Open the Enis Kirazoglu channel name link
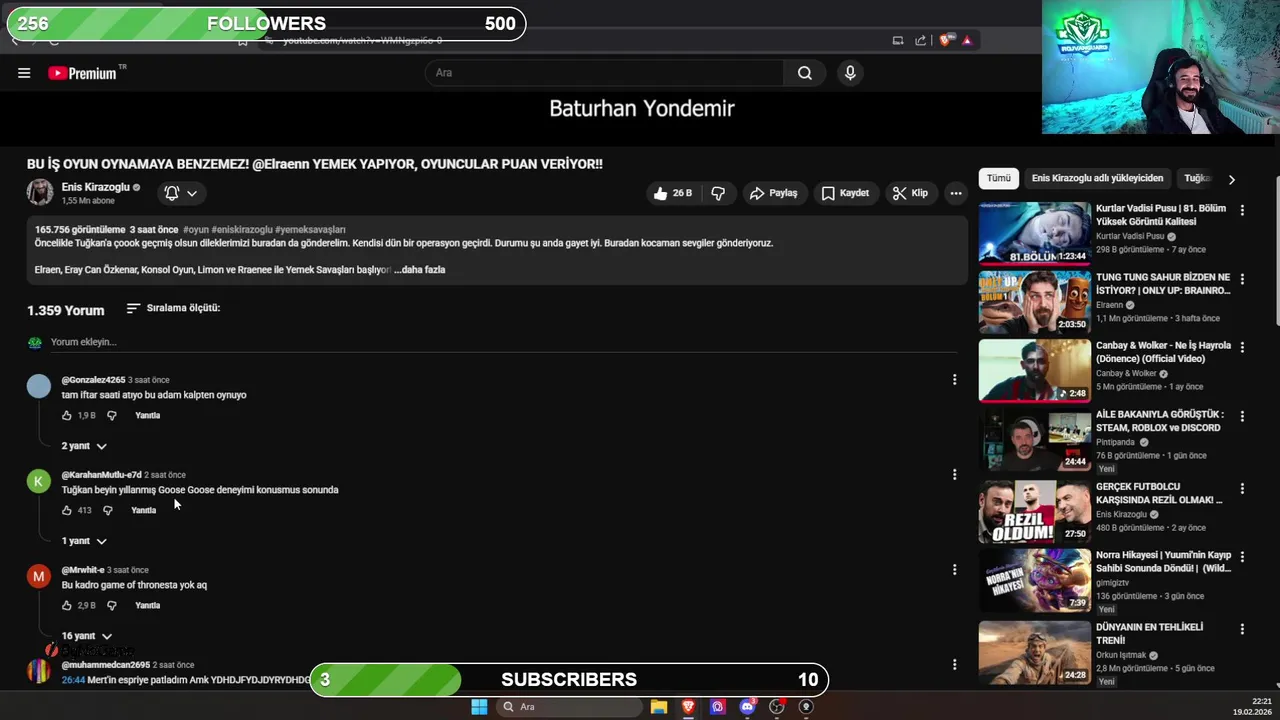Screen dimensions: 1280x720 point(96,187)
